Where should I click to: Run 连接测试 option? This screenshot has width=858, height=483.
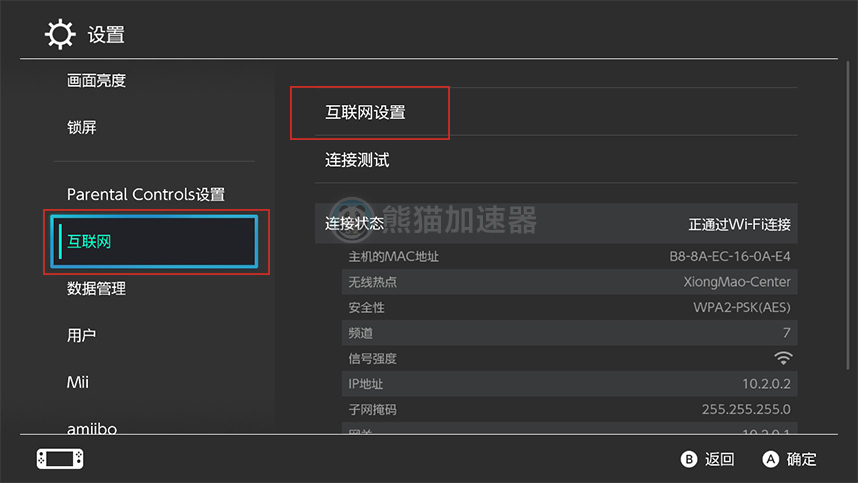[x=357, y=160]
